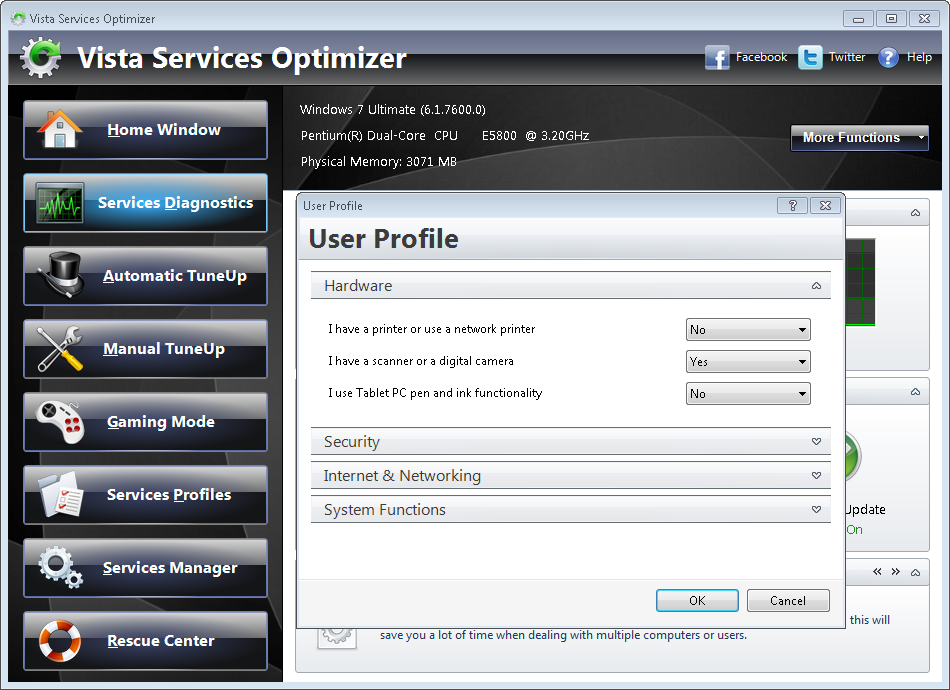
Task: Open Services Manager gears icon
Action: [61, 567]
